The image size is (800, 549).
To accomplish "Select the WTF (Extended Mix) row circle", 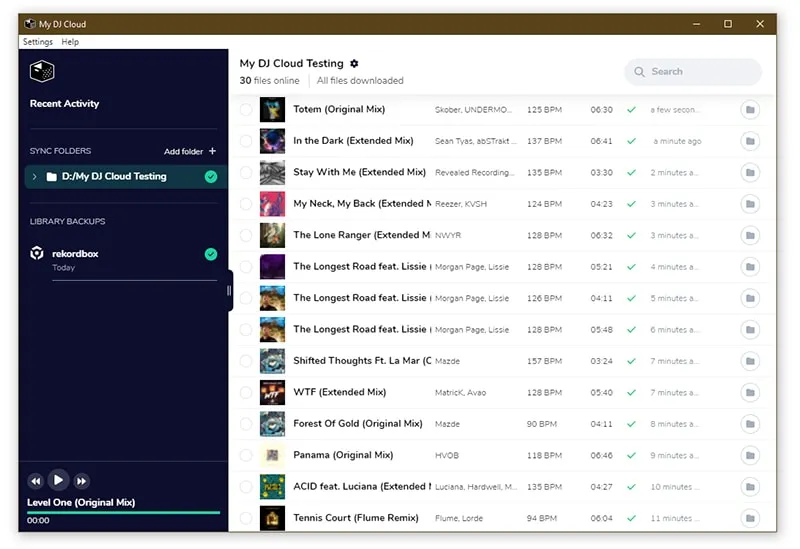I will pos(246,392).
